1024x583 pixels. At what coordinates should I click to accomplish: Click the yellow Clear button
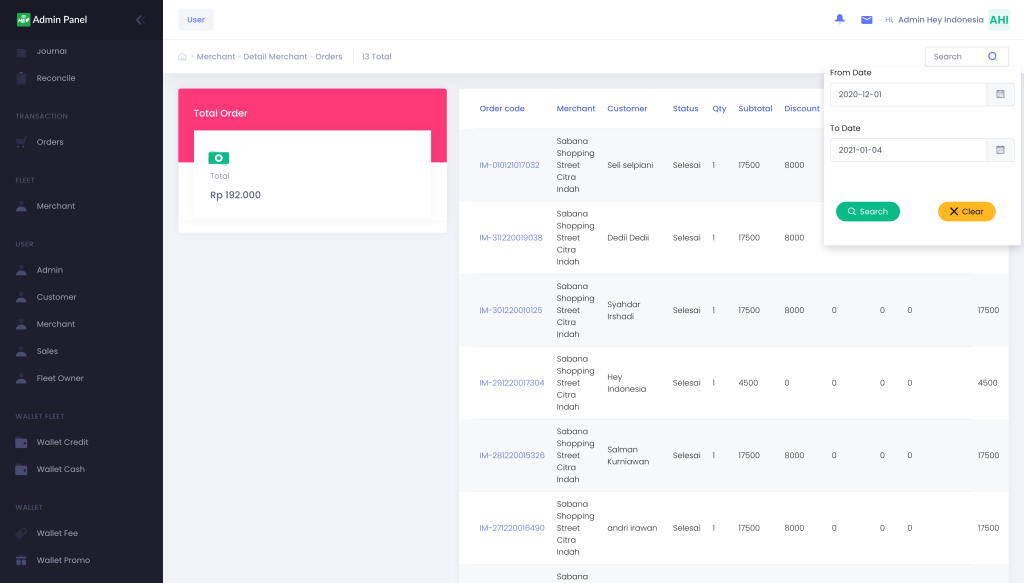(x=967, y=212)
